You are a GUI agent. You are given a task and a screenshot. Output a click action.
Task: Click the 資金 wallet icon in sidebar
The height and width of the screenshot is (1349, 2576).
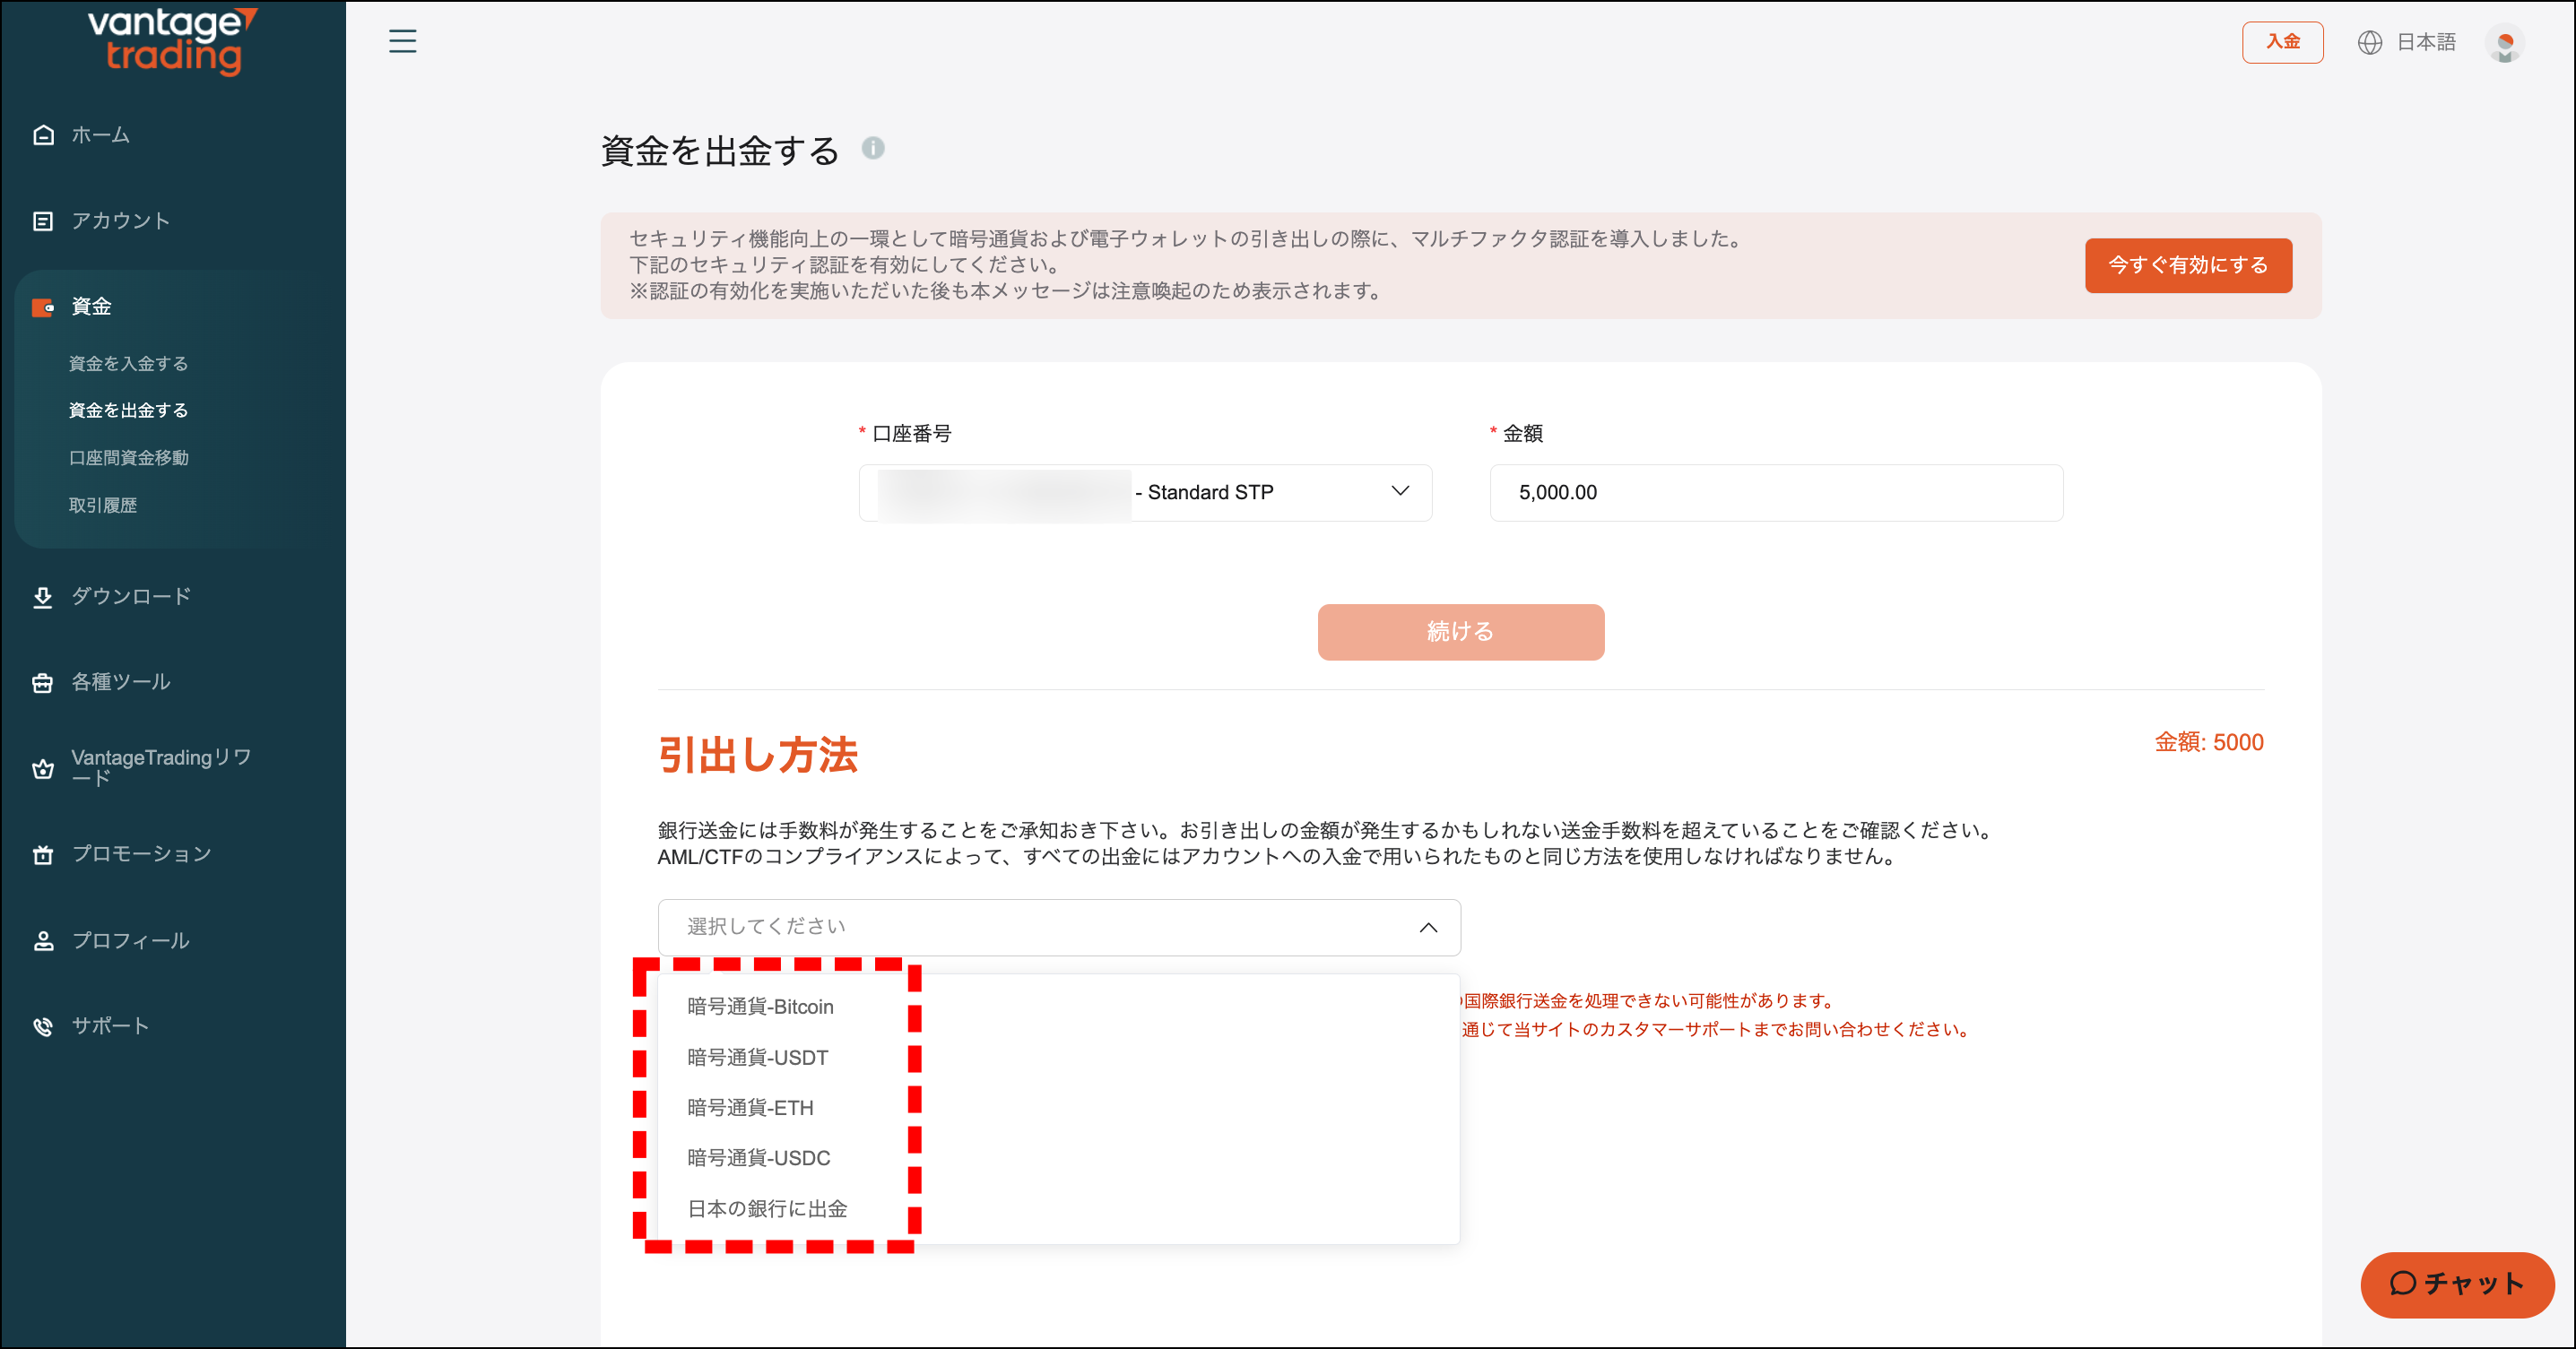click(42, 307)
